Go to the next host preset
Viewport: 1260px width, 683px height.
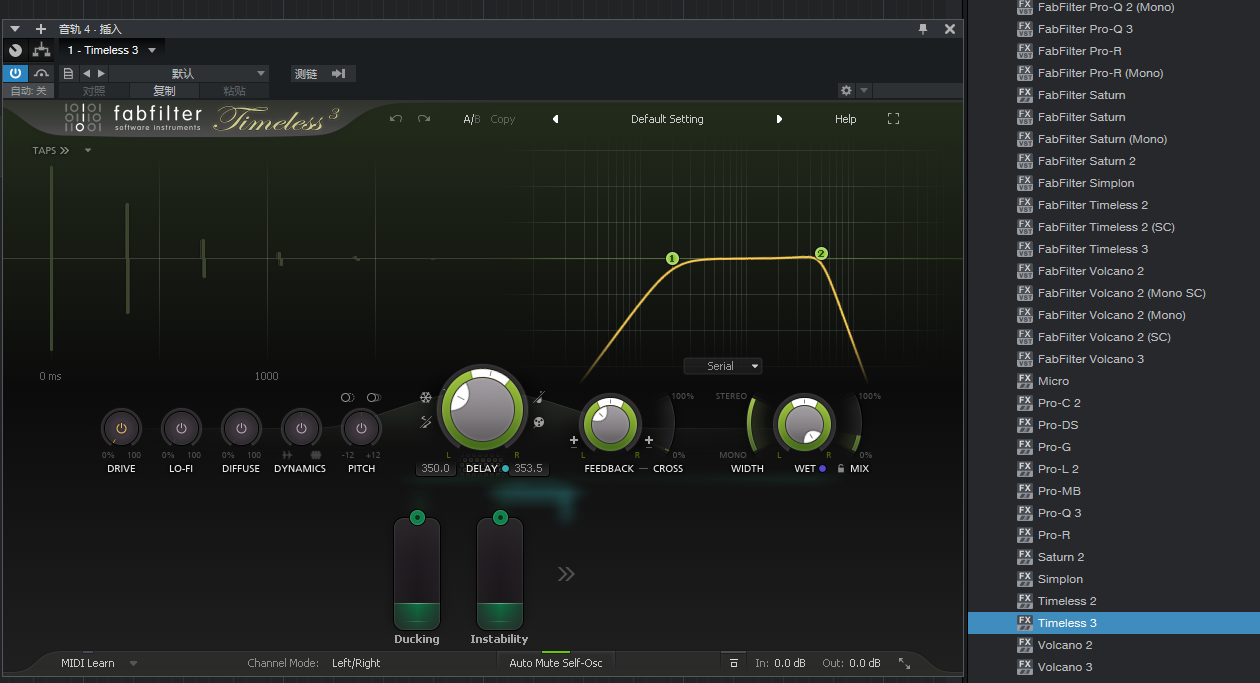pyautogui.click(x=100, y=73)
